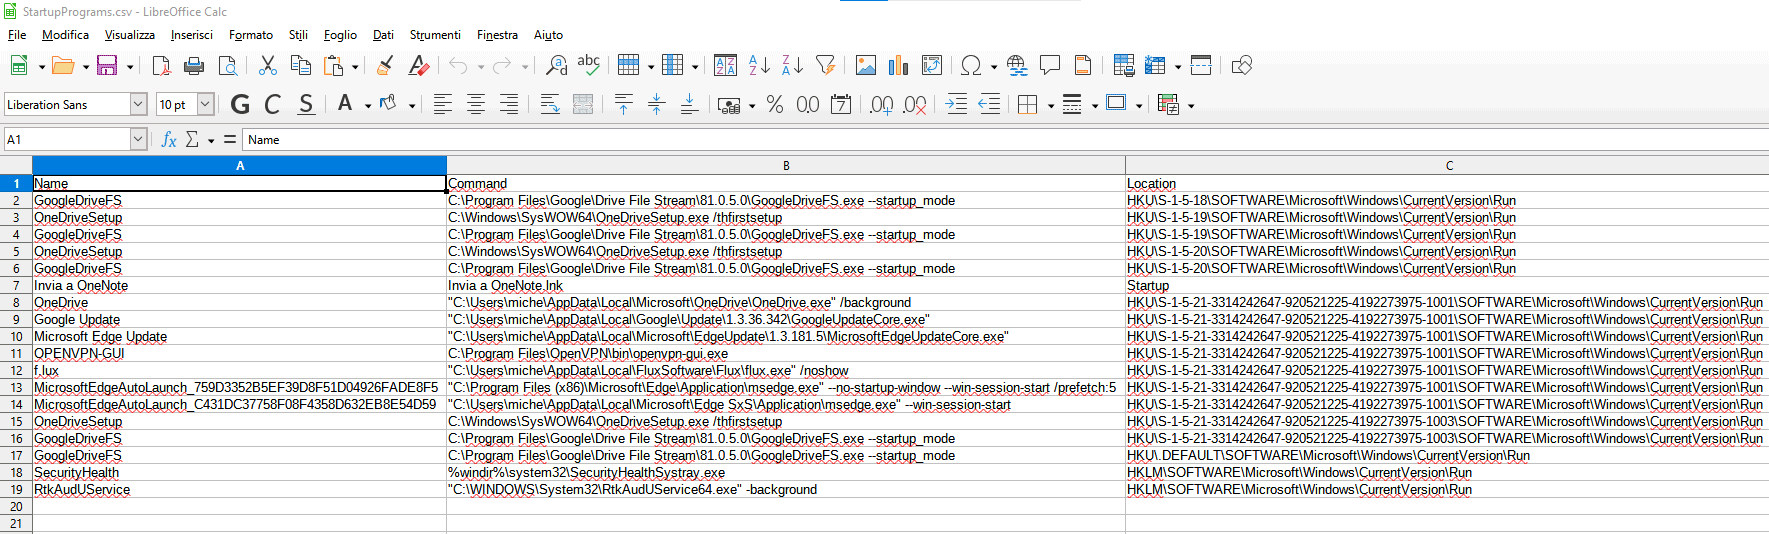The width and height of the screenshot is (1769, 534).
Task: Print the spreadsheet
Action: (x=194, y=66)
